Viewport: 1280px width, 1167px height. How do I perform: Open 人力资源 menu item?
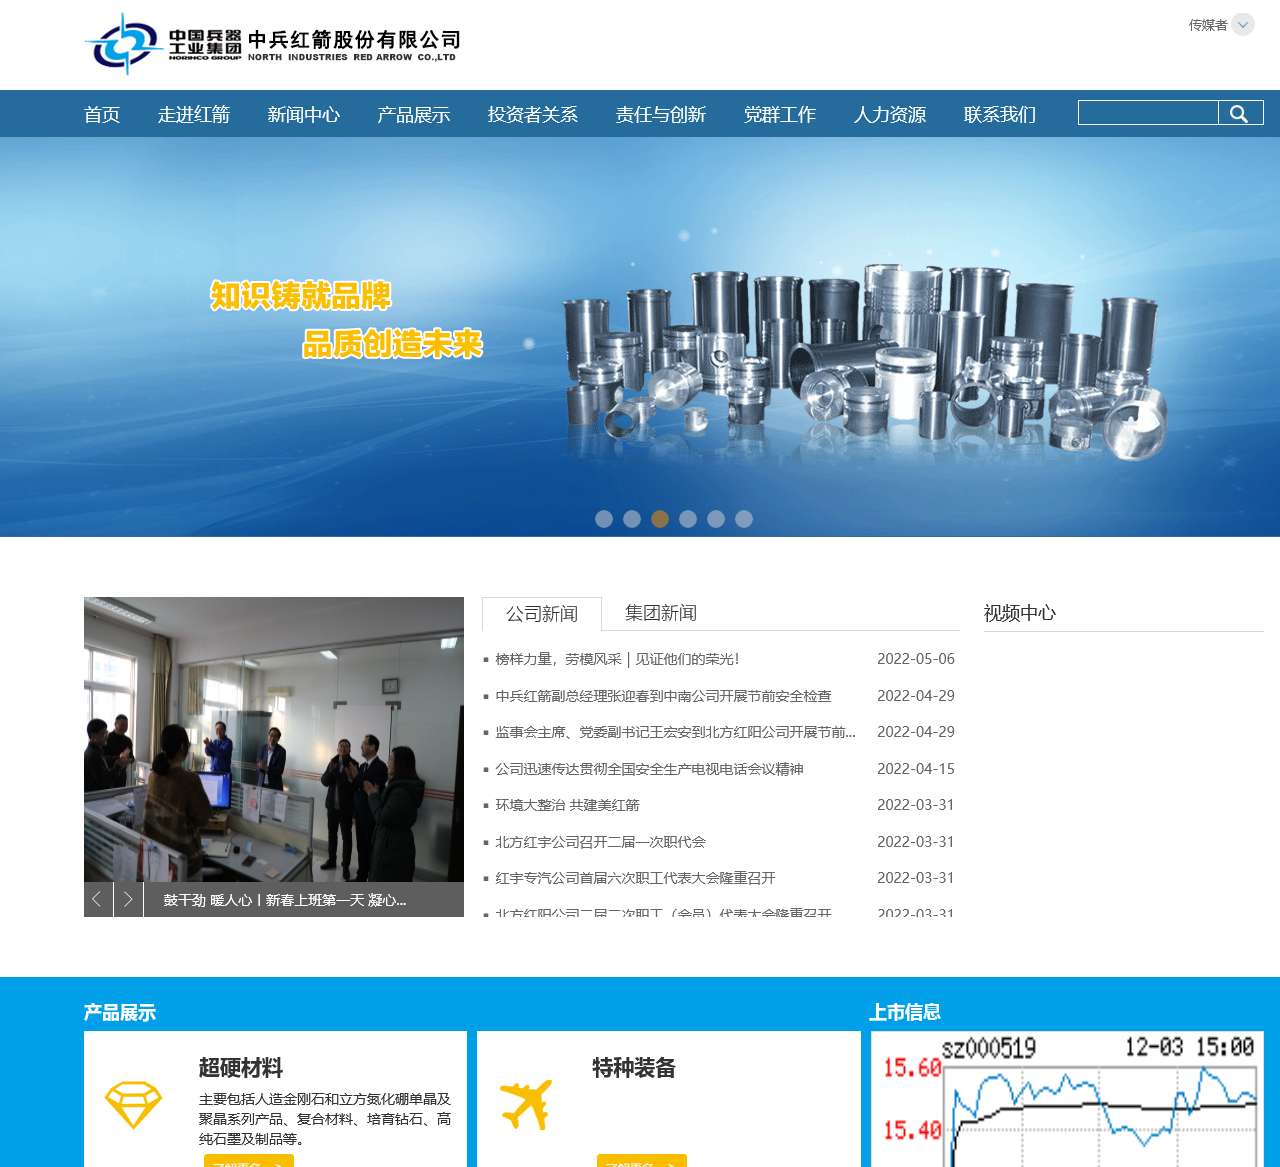point(890,115)
